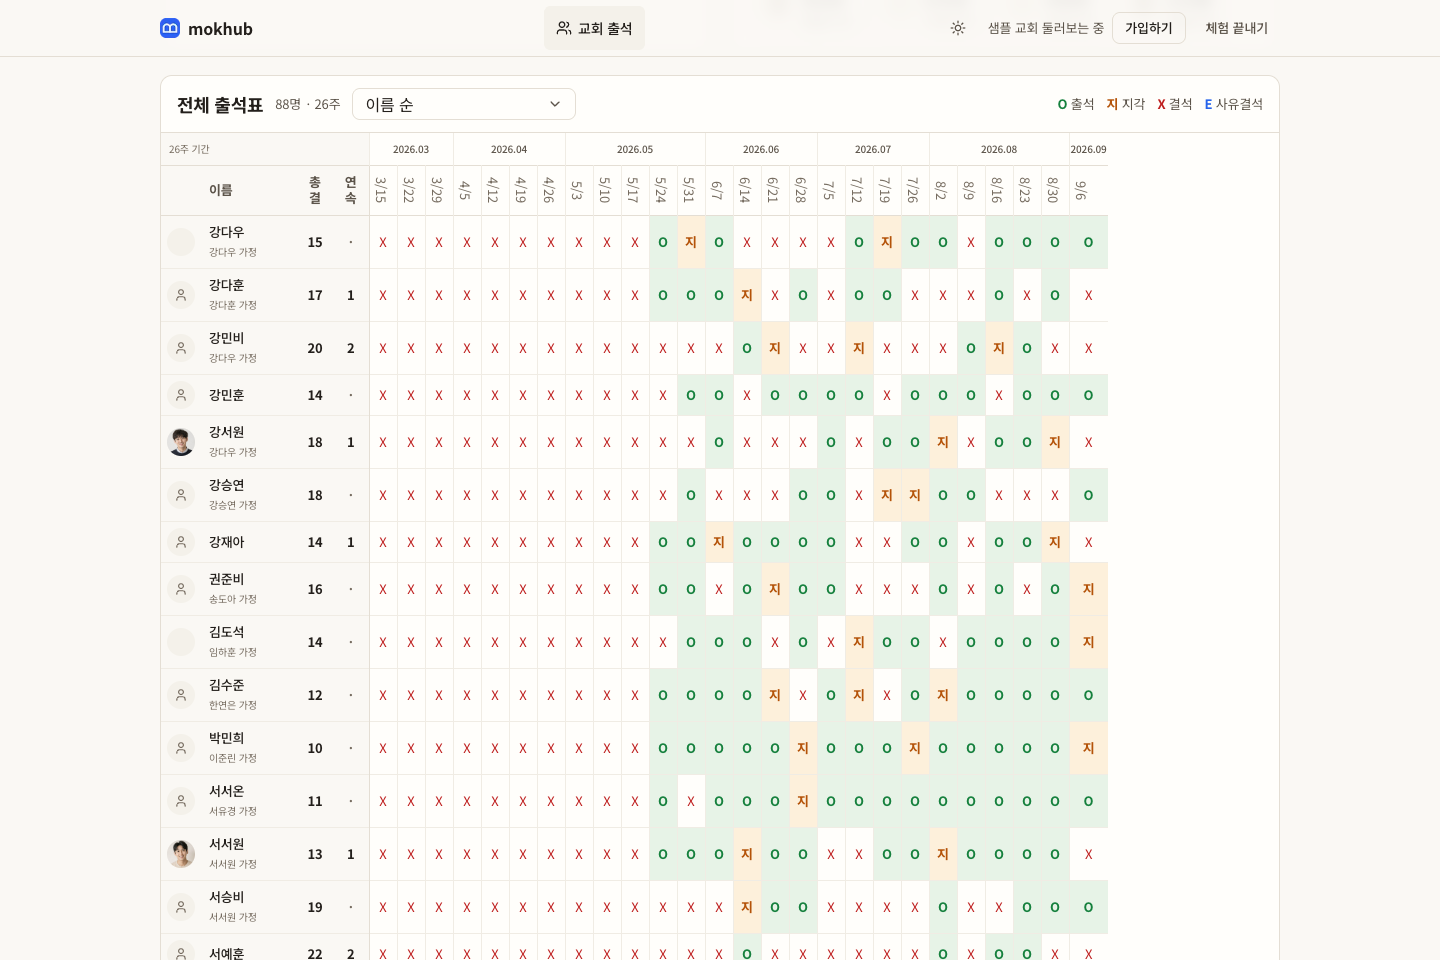Click the 26주 기간 header label
This screenshot has height=960, width=1440.
[189, 149]
